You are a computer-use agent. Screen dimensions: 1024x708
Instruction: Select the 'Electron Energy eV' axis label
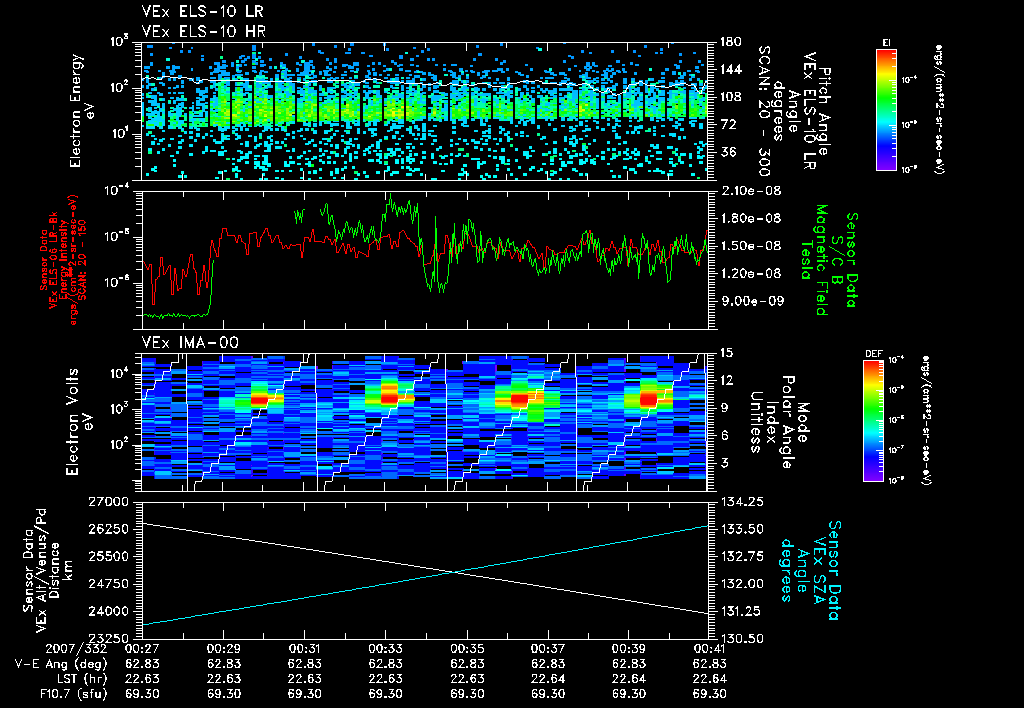[83, 111]
